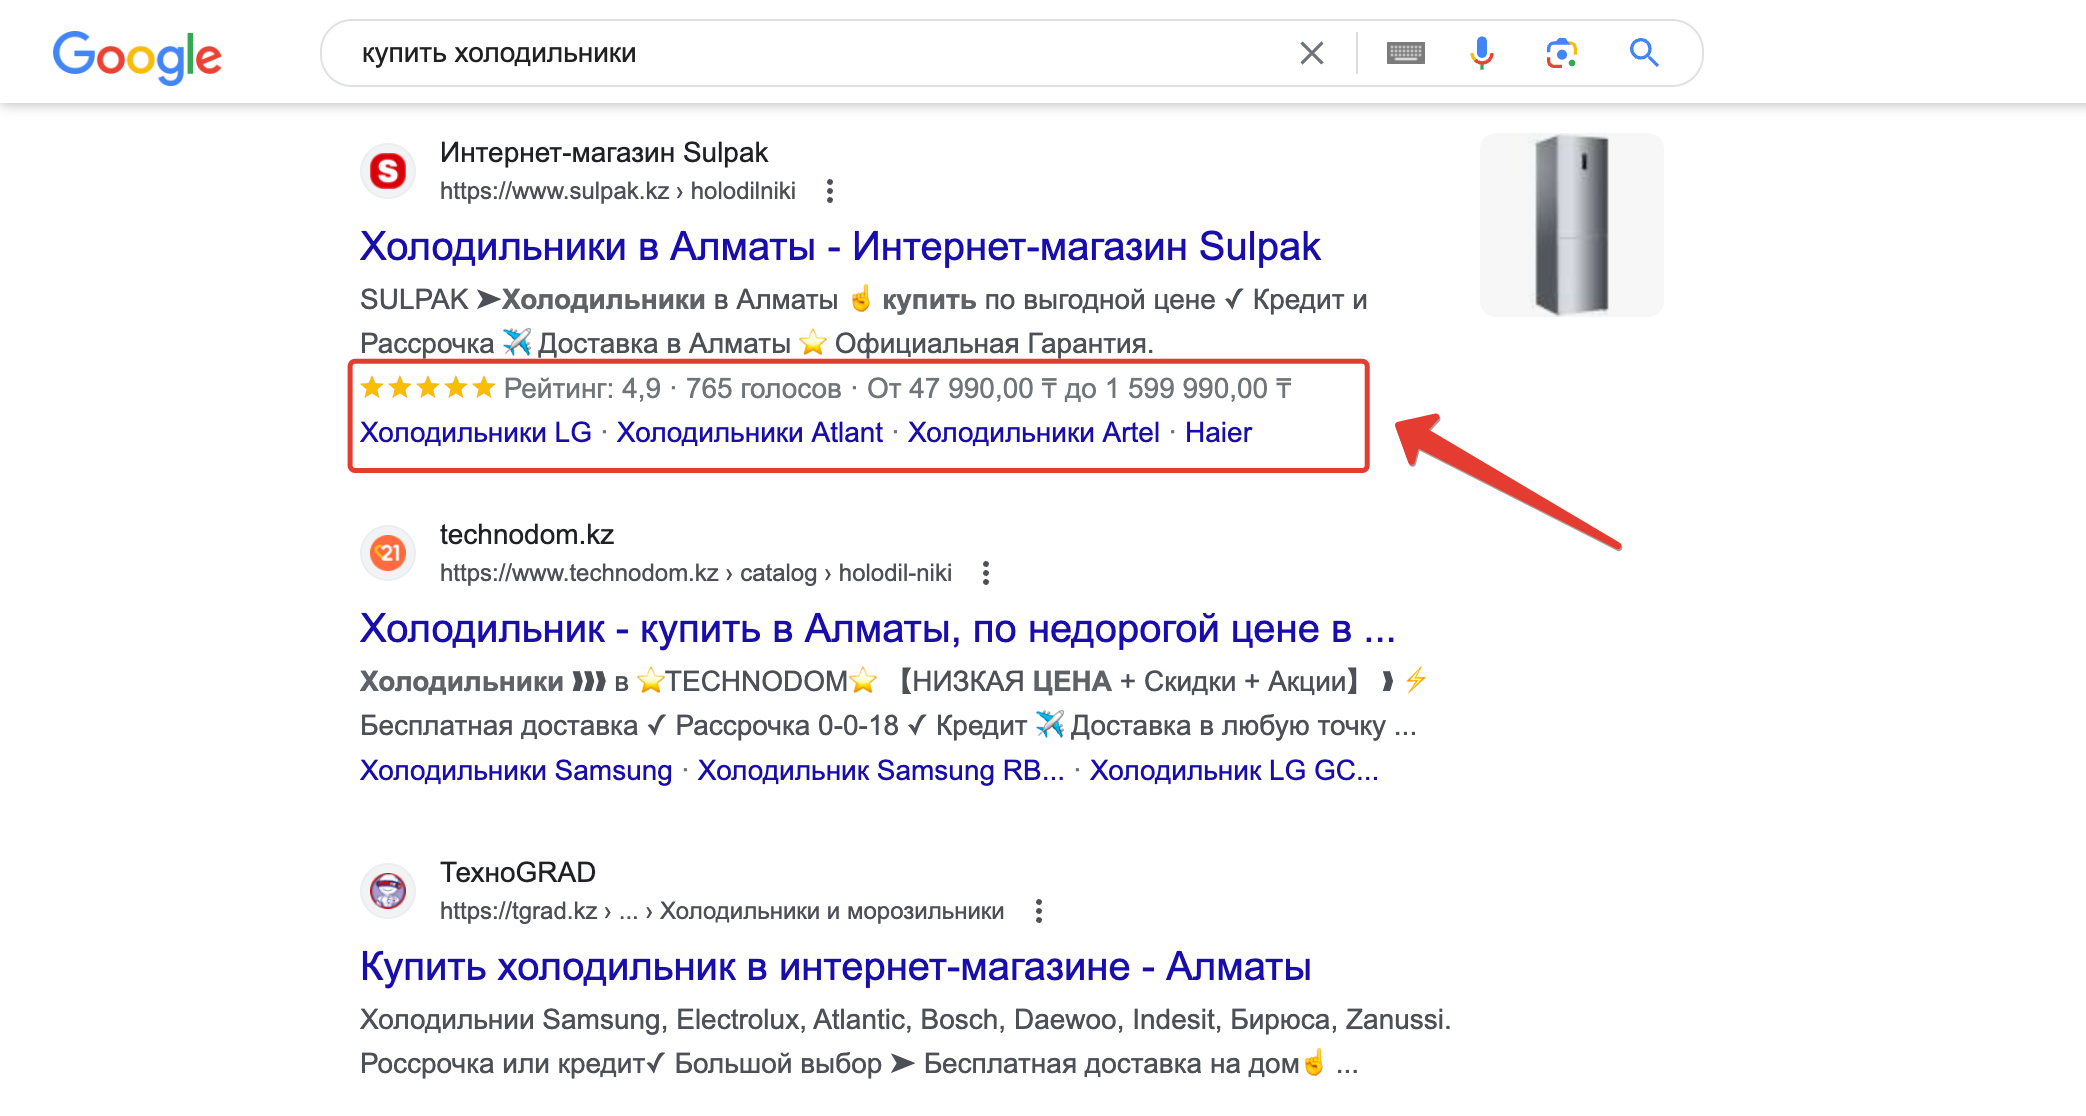
Task: Open Холодильники в Алматы Sulpak result title
Action: pos(840,246)
